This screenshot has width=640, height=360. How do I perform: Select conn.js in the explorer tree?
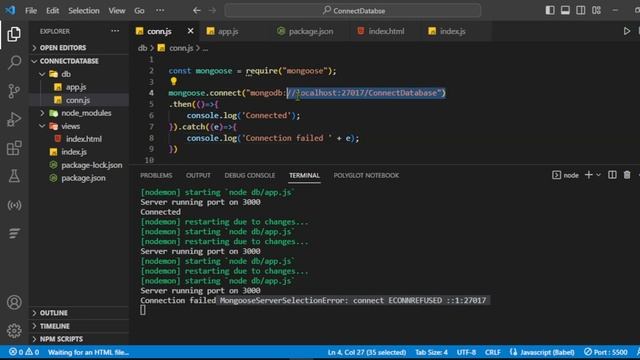[x=79, y=100]
